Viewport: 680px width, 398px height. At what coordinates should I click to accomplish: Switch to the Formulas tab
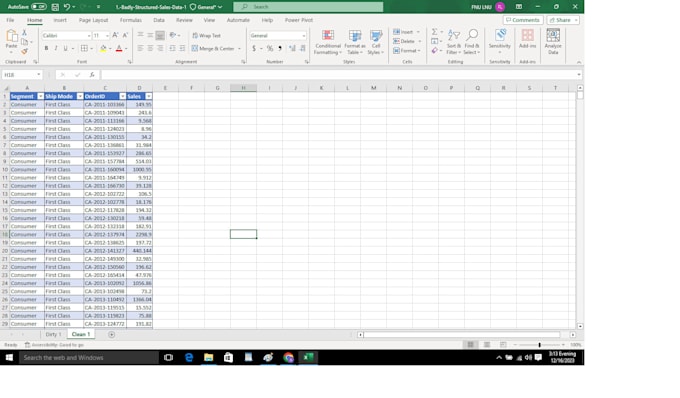pos(131,20)
